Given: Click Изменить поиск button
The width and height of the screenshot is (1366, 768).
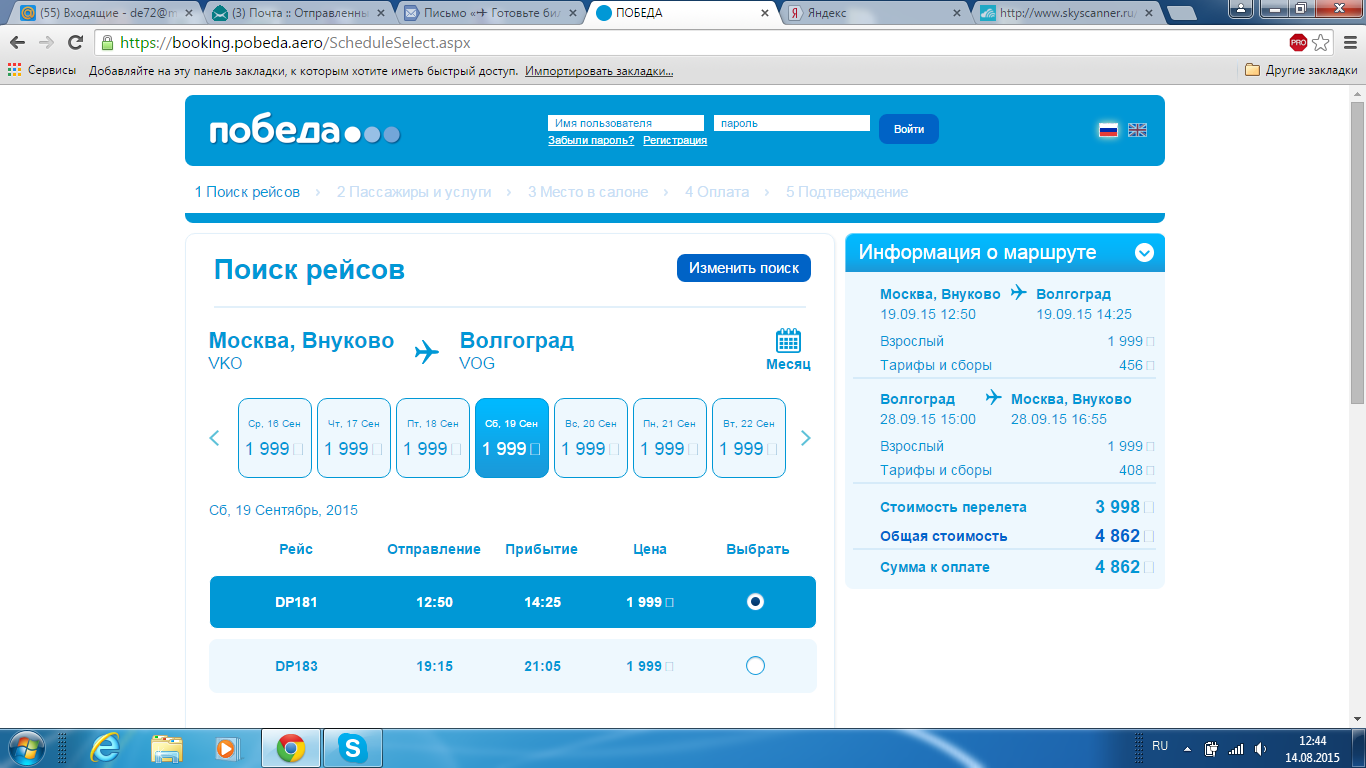Looking at the screenshot, I should coord(744,268).
